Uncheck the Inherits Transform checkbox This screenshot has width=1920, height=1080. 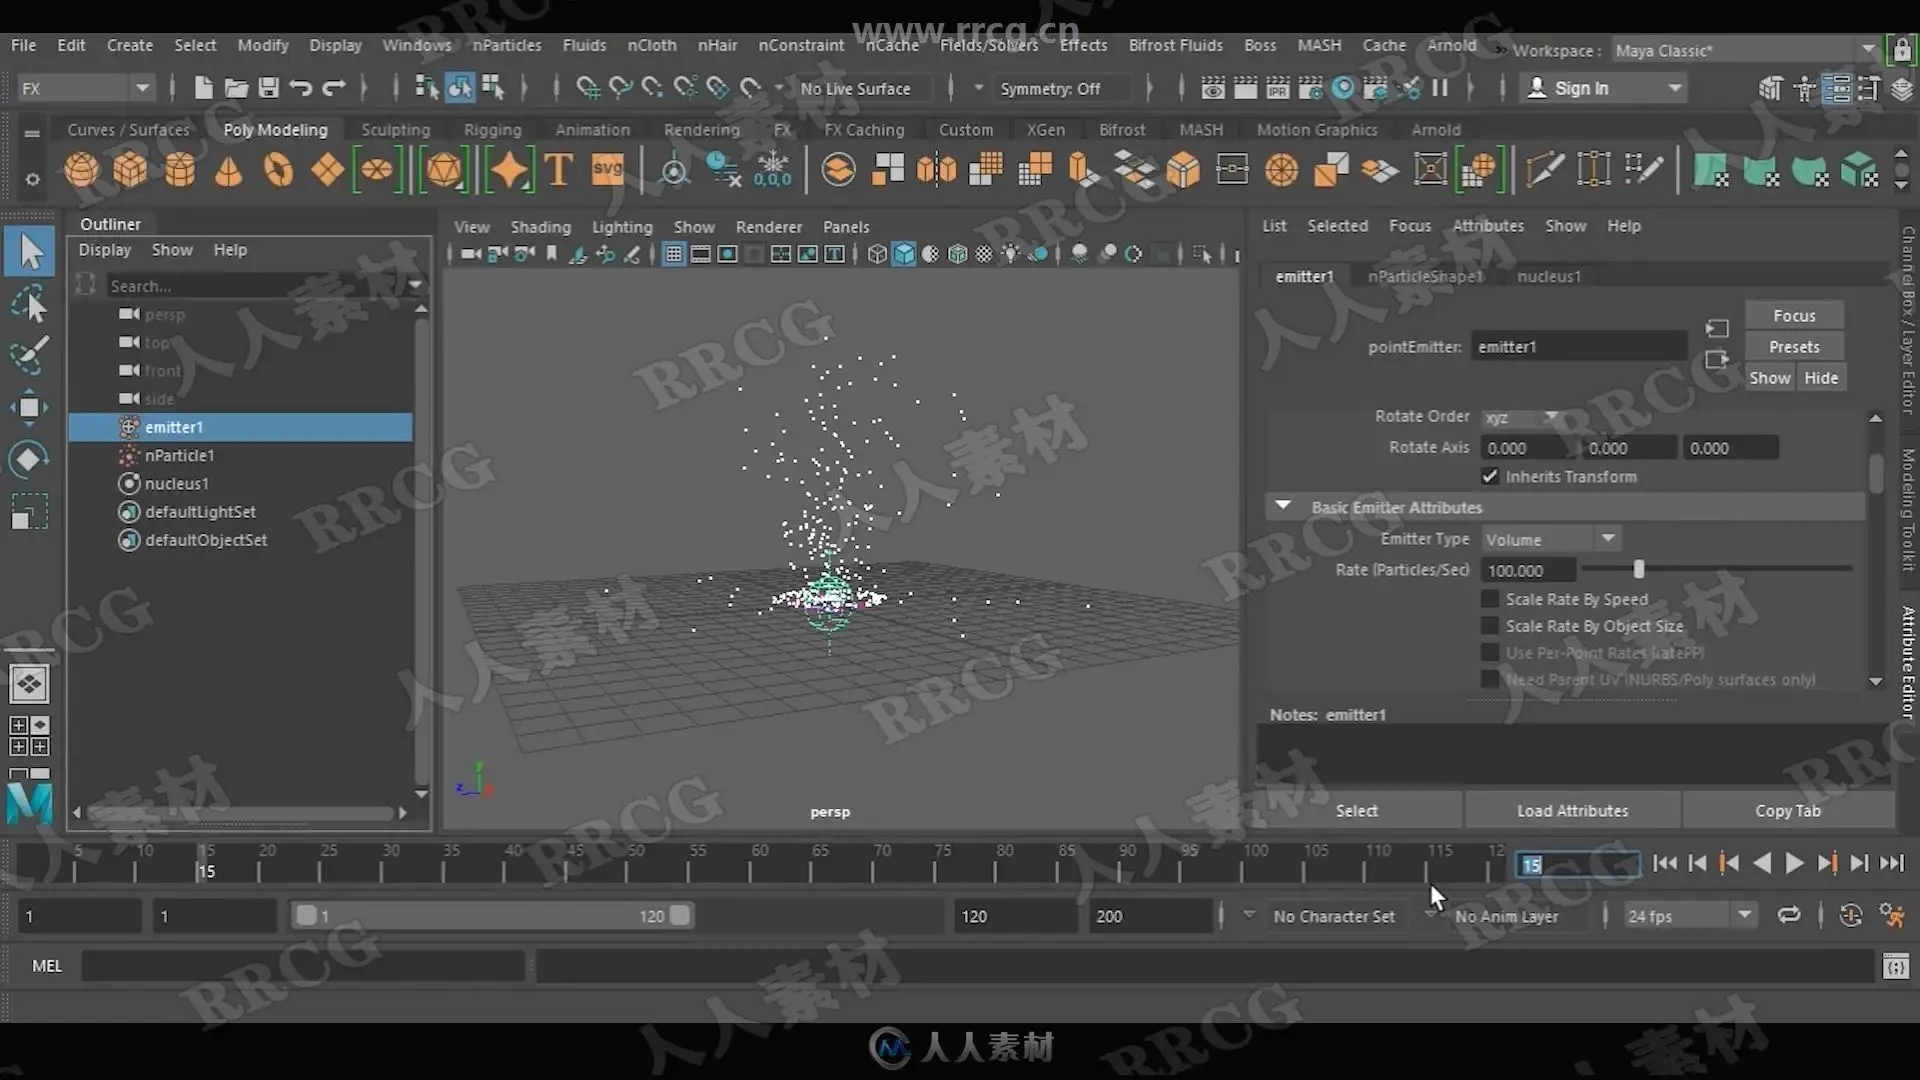[x=1490, y=477]
